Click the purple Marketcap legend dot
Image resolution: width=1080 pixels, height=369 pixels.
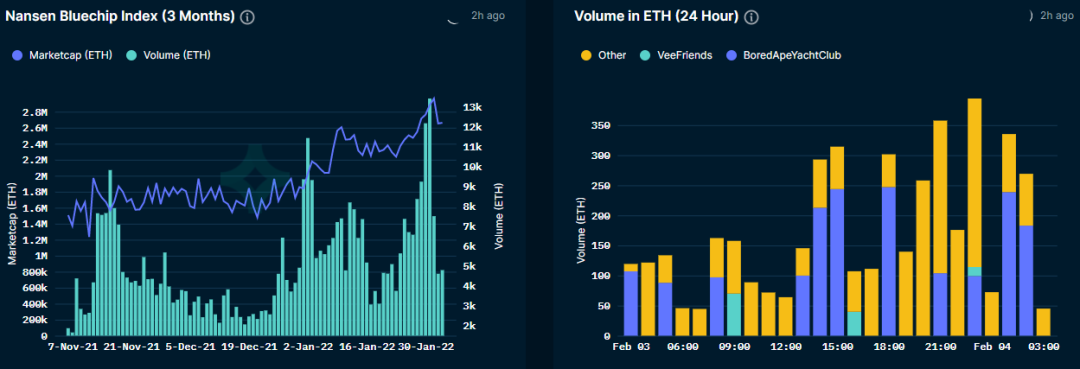click(x=18, y=55)
